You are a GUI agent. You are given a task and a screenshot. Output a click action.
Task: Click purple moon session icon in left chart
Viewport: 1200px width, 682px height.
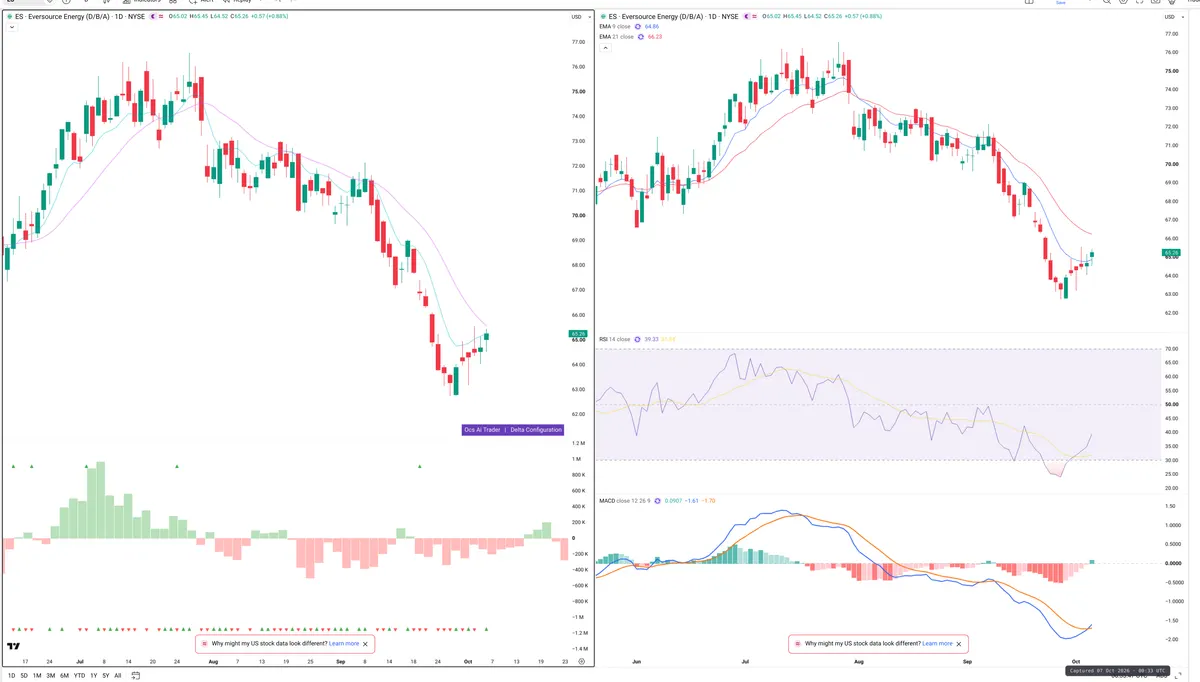pyautogui.click(x=153, y=17)
